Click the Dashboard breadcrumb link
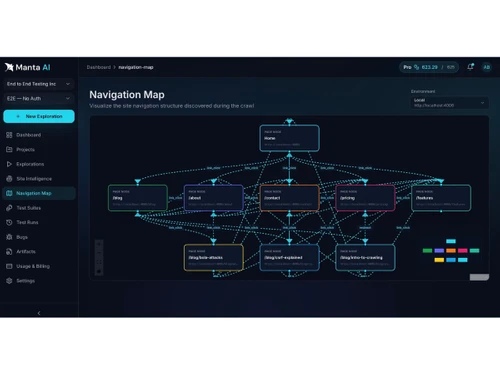This screenshot has height=375, width=500. 99,67
